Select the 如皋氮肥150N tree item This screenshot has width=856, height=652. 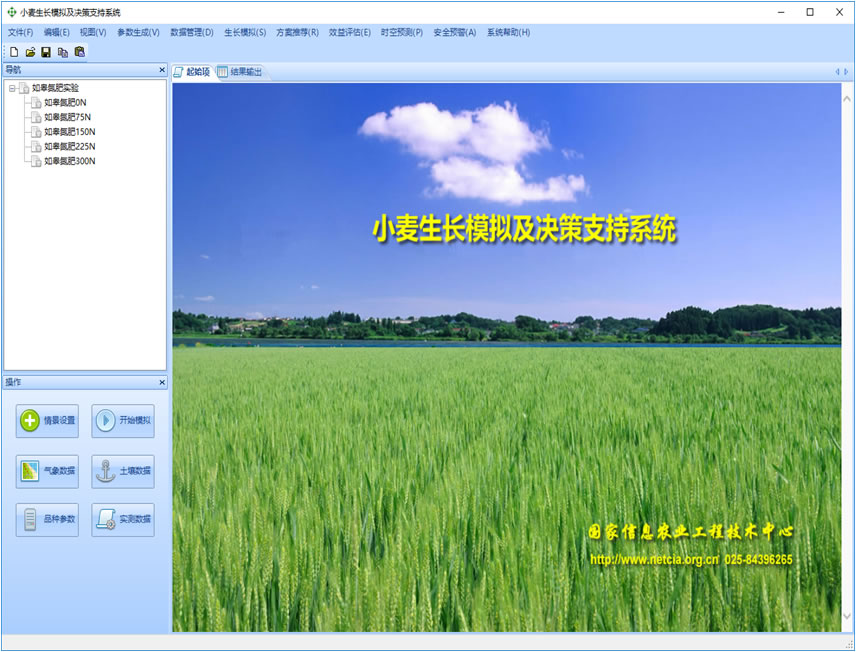pos(70,131)
